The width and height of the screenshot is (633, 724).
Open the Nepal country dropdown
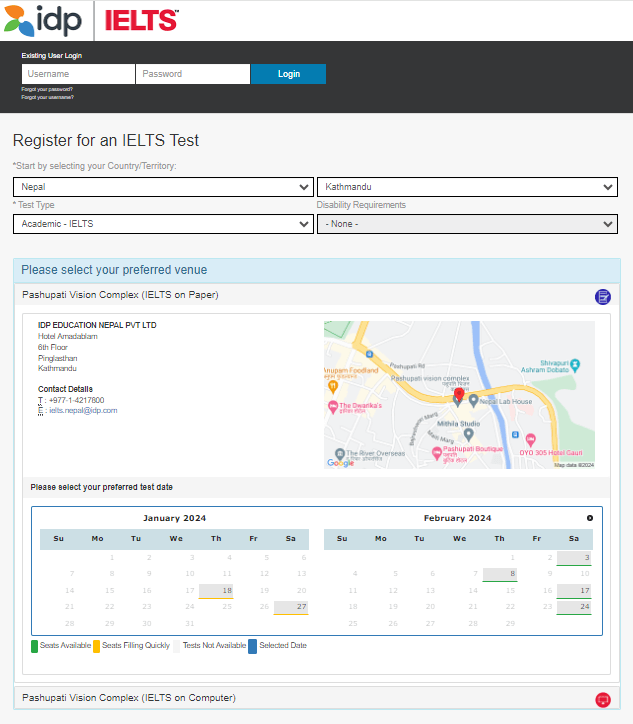(x=163, y=187)
